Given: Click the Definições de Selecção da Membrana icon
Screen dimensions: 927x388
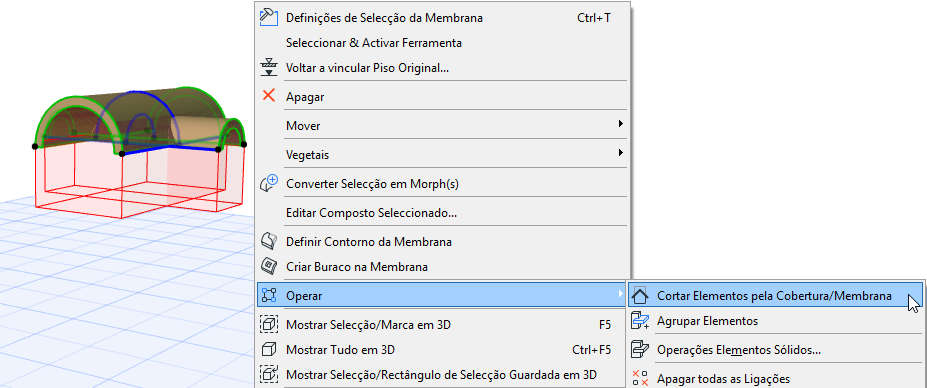Looking at the screenshot, I should coord(269,17).
